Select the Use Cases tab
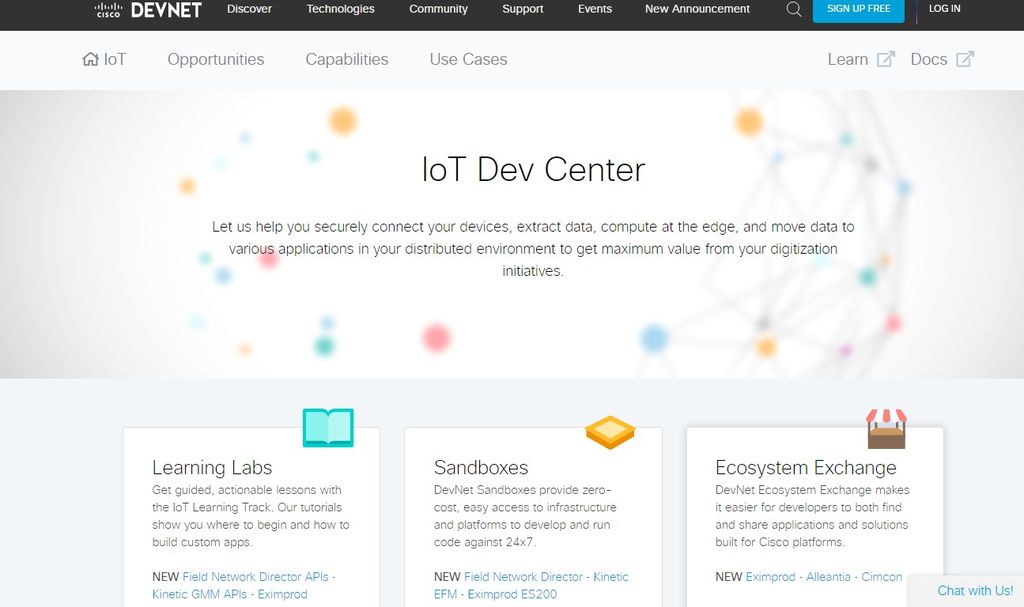Image resolution: width=1024 pixels, height=607 pixels. [x=468, y=59]
